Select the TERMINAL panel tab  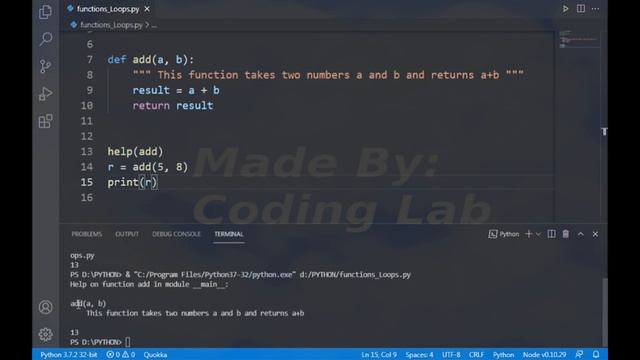(229, 234)
